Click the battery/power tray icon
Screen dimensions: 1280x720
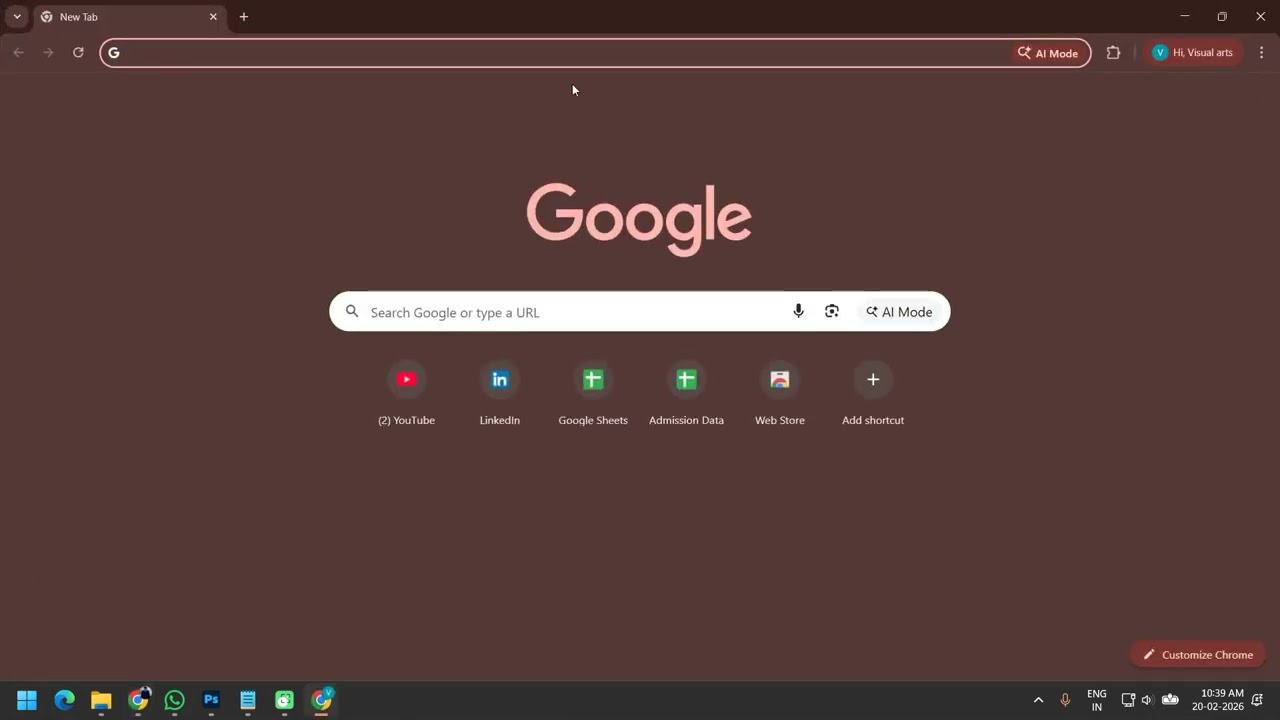click(1170, 700)
